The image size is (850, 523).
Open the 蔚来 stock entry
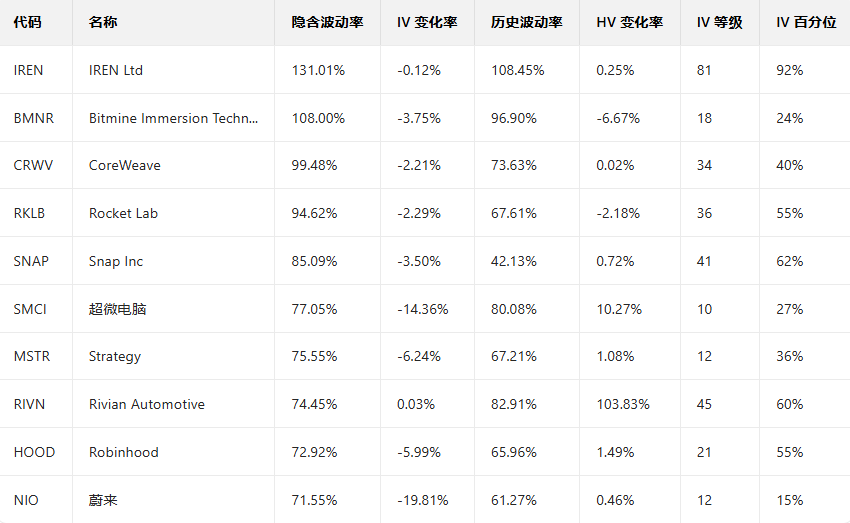click(103, 499)
